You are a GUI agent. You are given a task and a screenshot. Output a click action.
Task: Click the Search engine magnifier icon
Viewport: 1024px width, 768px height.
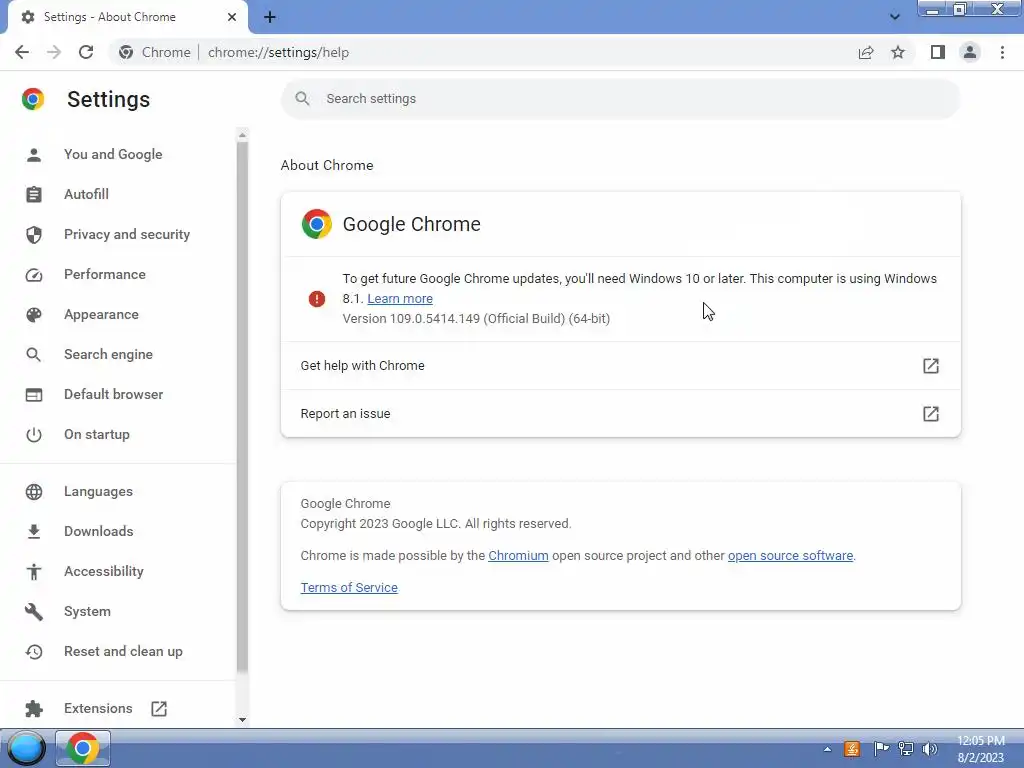(x=33, y=355)
